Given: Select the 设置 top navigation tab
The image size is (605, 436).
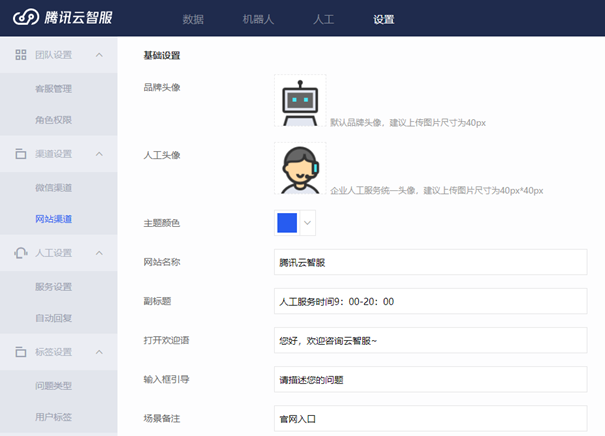Looking at the screenshot, I should [384, 19].
